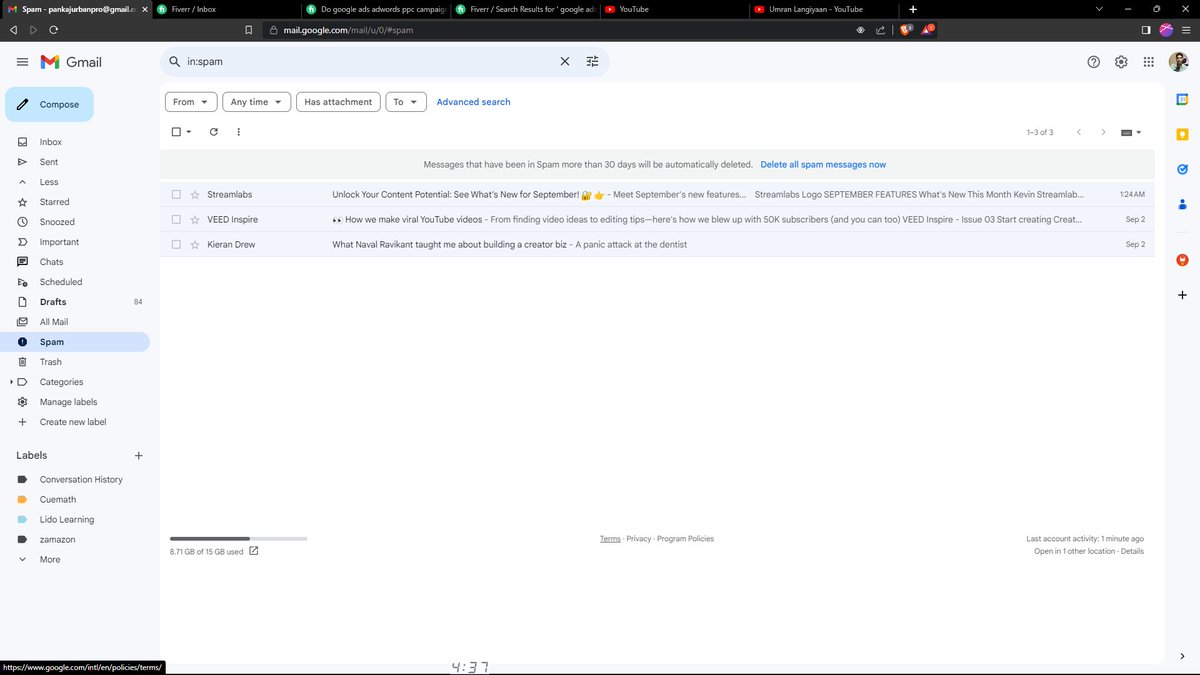Tick the select-all checkbox
Screen dimensions: 1200x675
click(x=176, y=132)
